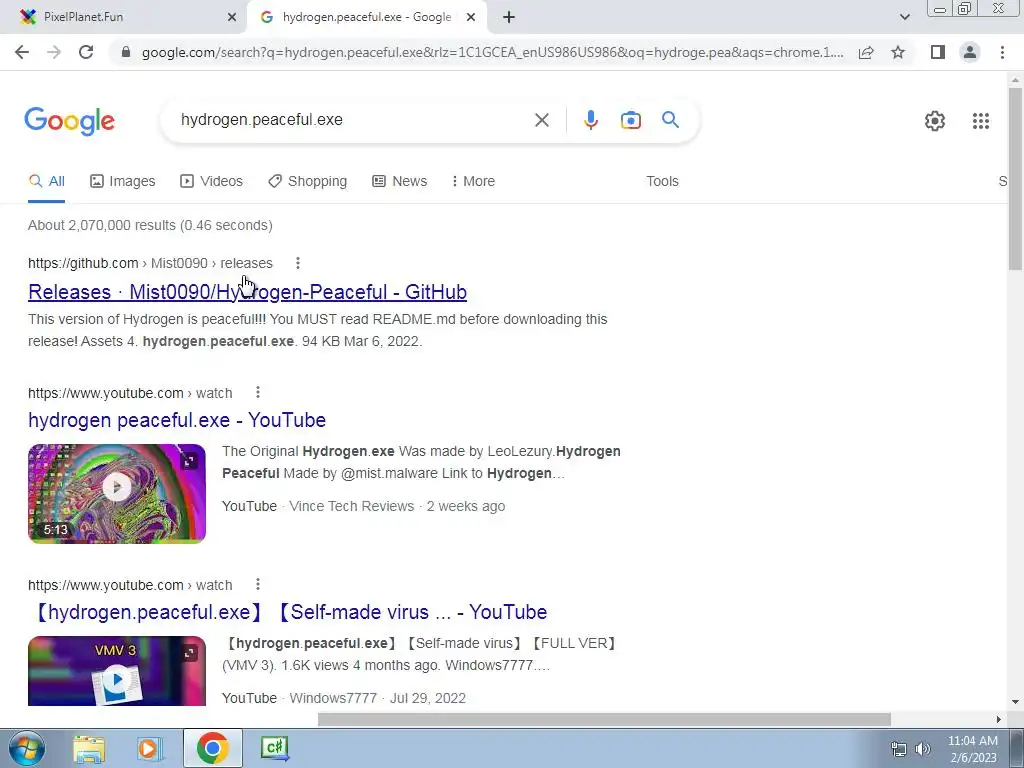The width and height of the screenshot is (1024, 768).
Task: Open the Chrome side panel icon
Action: coord(938,52)
